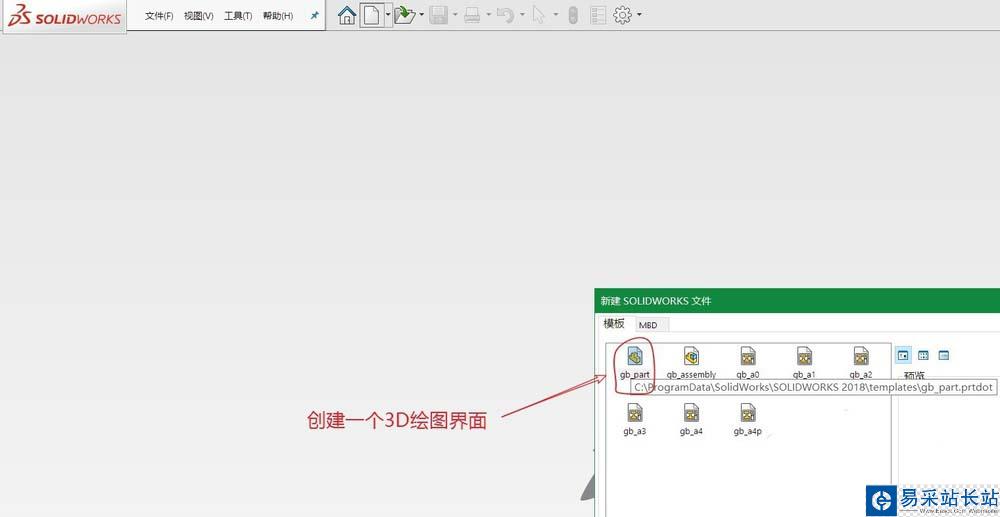Click the Rebuild traffic light icon
The width and height of the screenshot is (1000, 517).
click(573, 15)
